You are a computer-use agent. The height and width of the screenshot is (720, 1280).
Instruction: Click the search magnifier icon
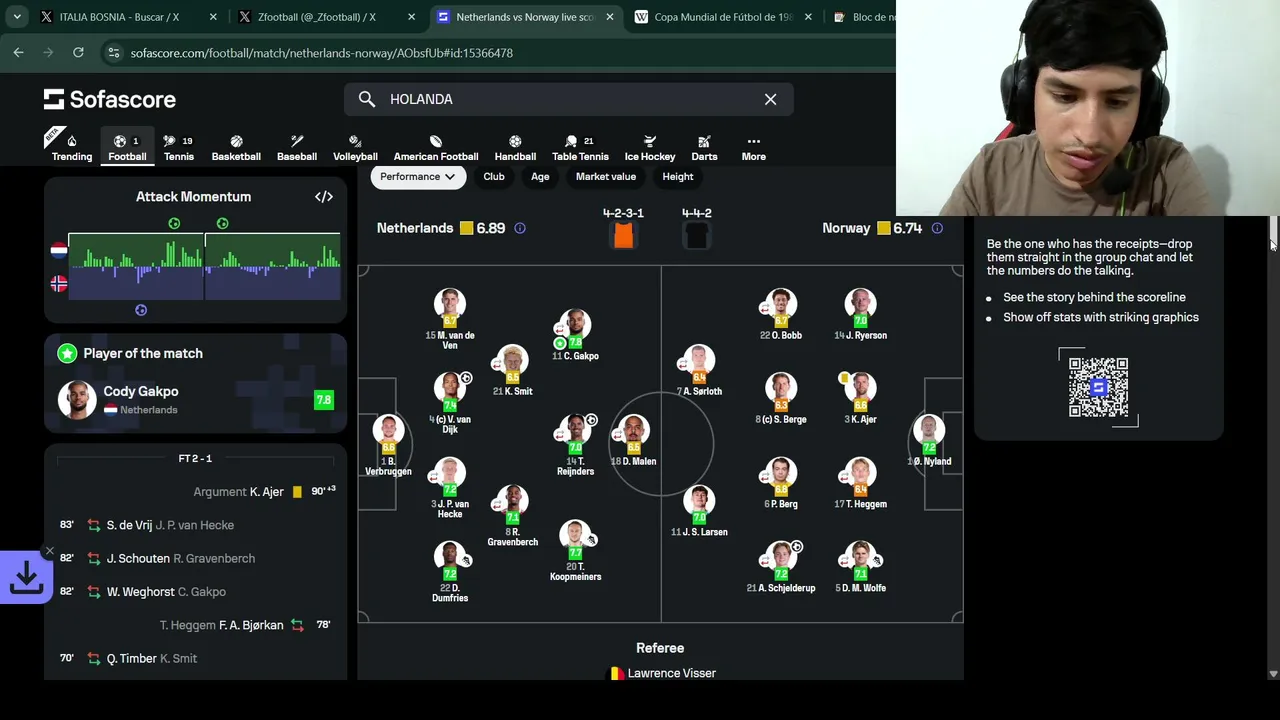[x=367, y=99]
